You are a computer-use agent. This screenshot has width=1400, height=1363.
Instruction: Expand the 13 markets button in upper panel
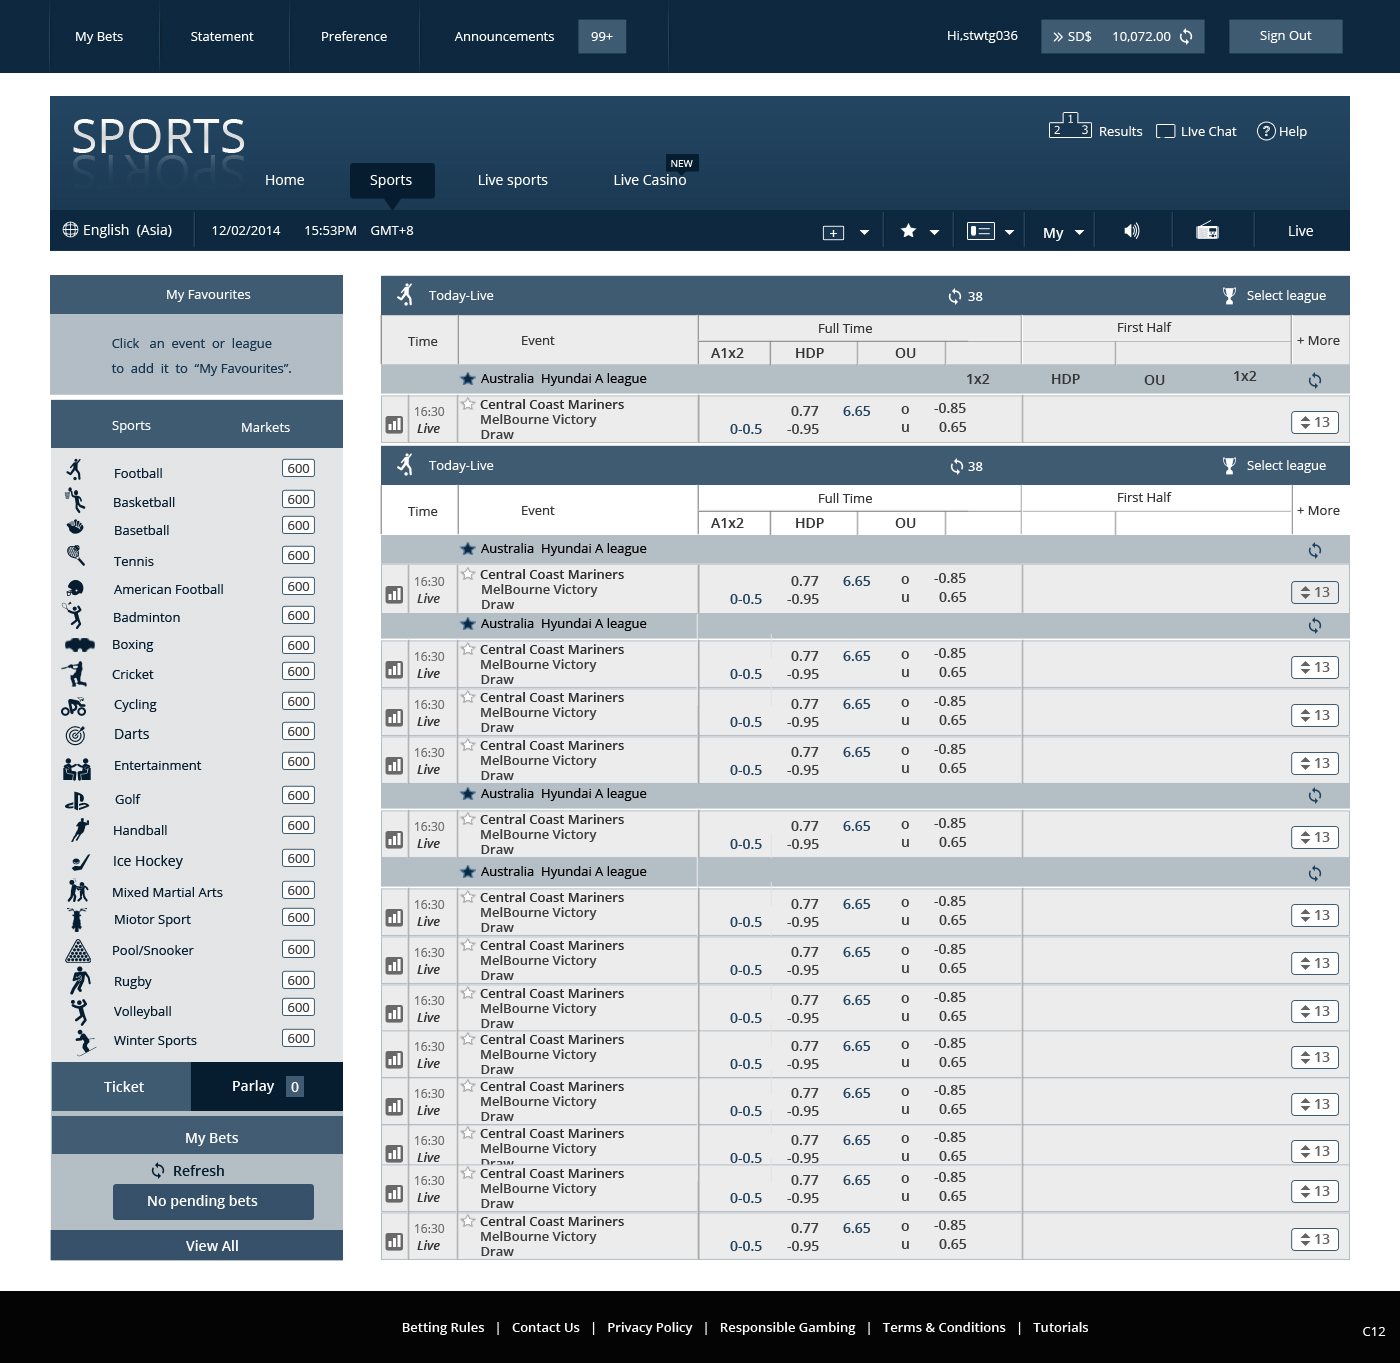[x=1314, y=422]
